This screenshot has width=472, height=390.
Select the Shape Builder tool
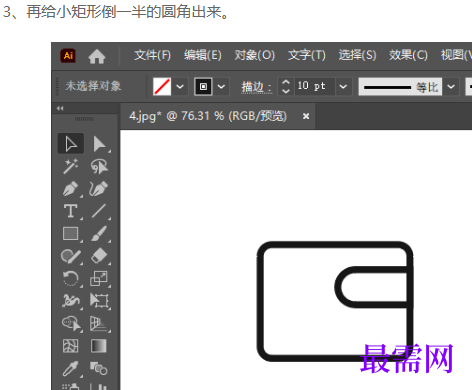(71, 324)
